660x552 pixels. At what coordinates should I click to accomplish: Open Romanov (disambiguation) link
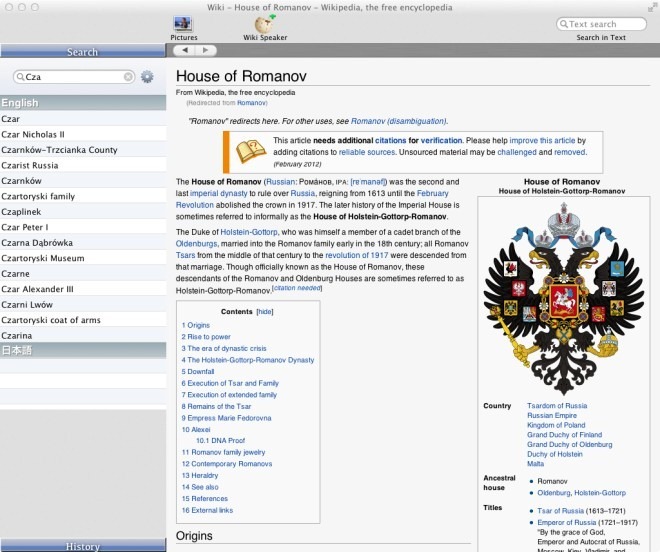coord(398,121)
